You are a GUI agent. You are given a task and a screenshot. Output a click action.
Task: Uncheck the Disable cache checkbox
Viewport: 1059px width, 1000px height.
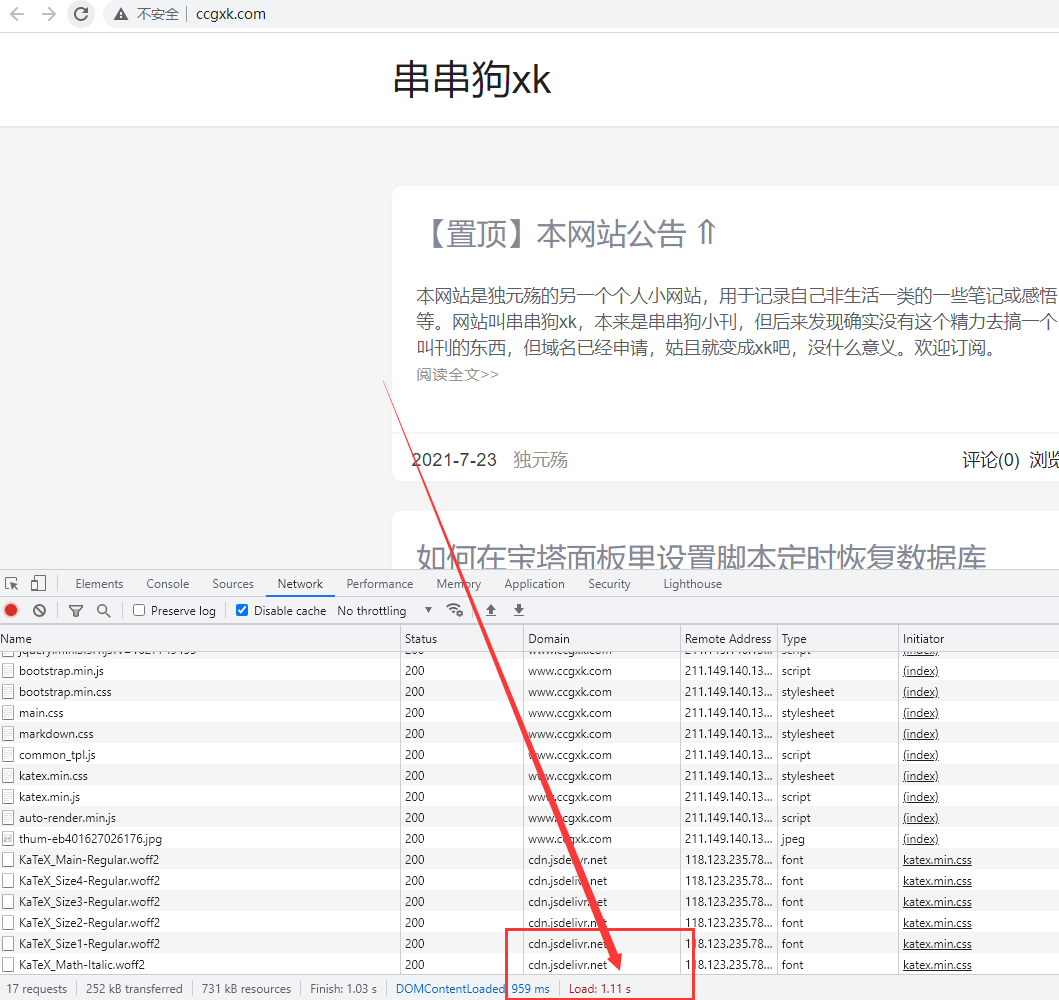pos(242,610)
